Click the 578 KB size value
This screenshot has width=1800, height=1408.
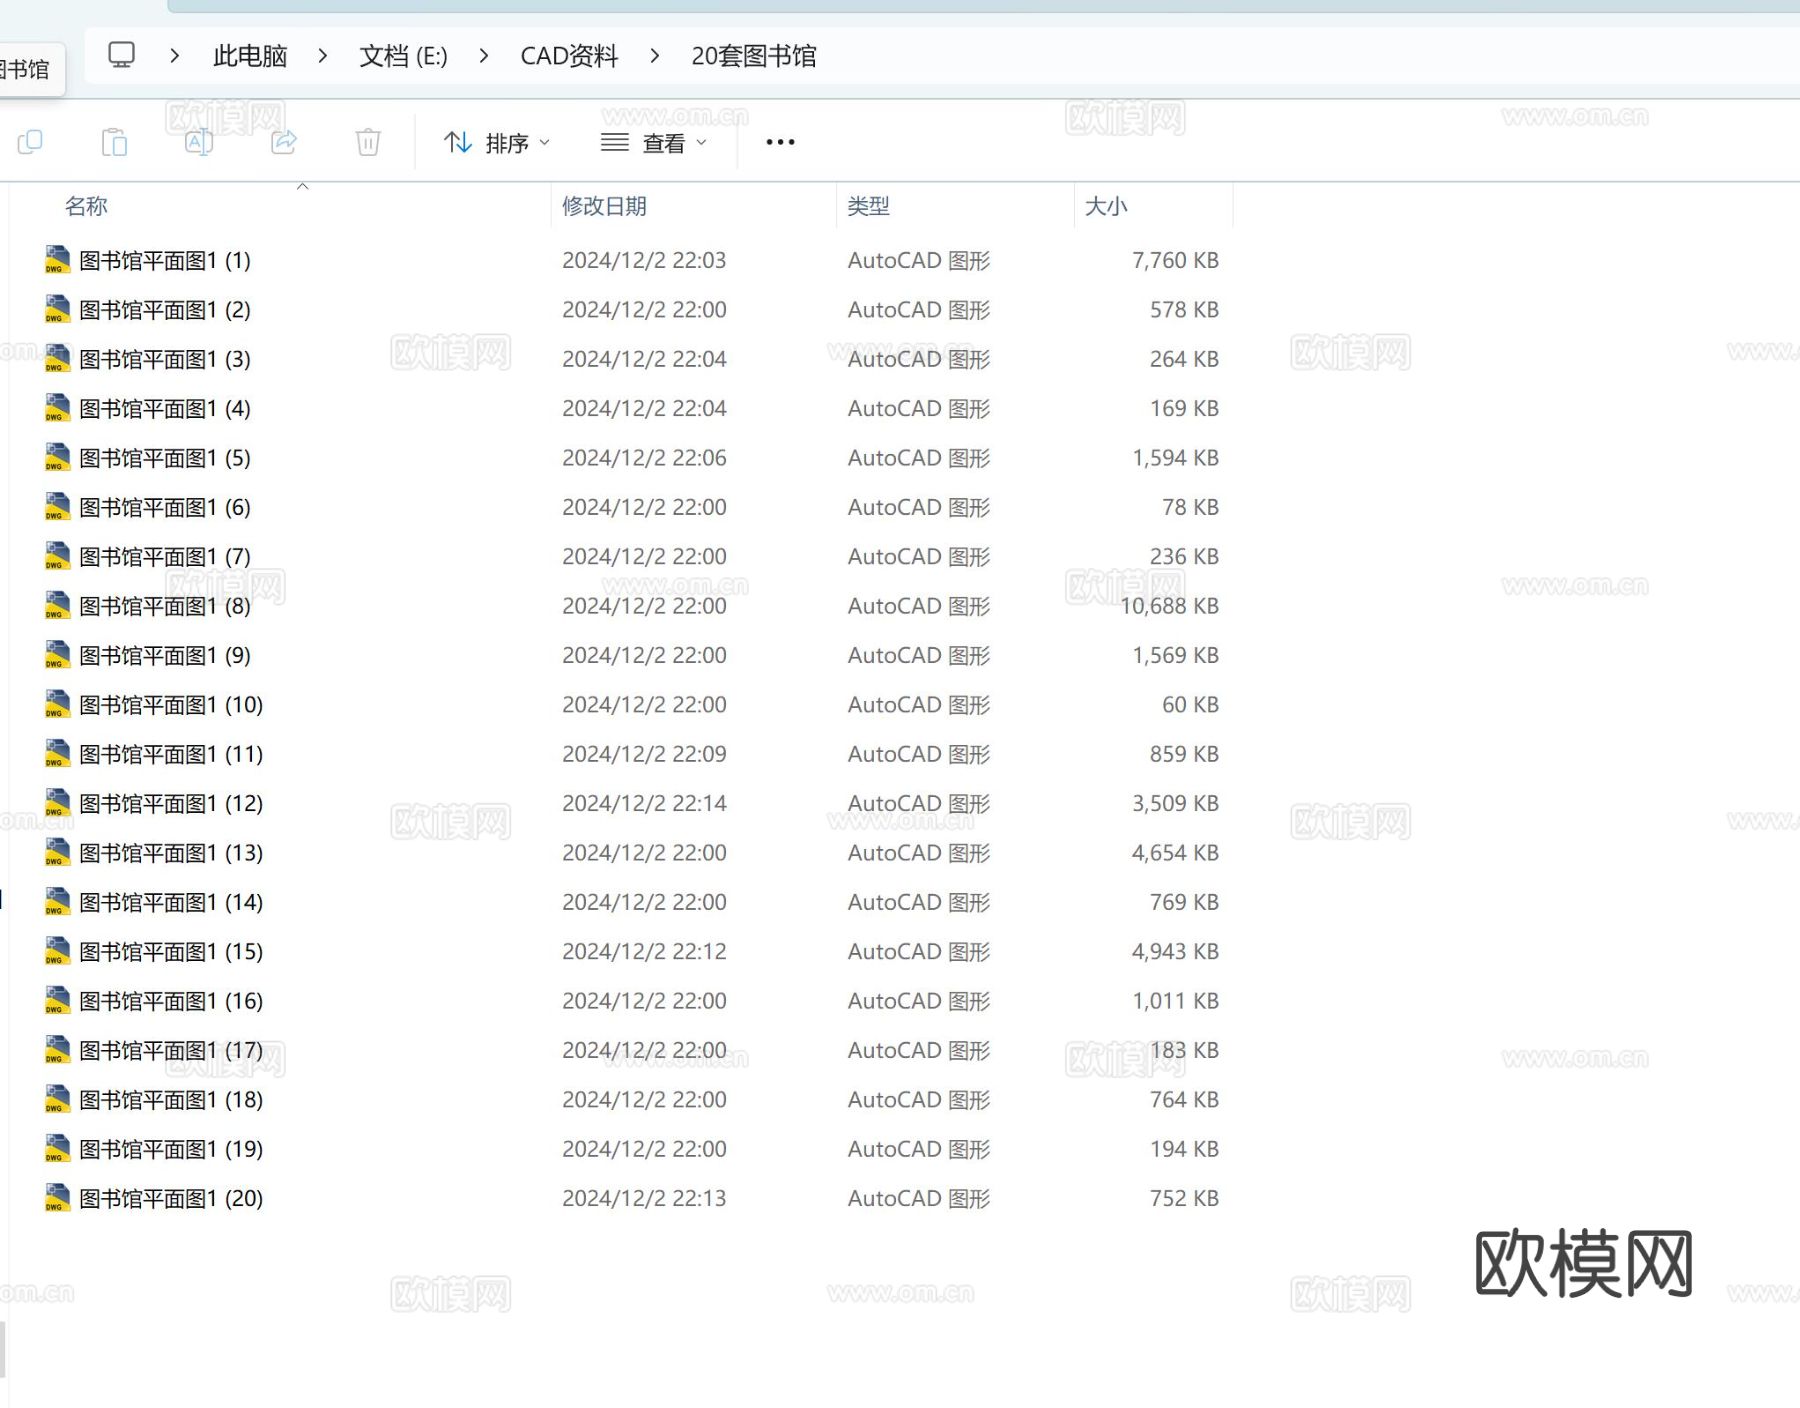pos(1184,309)
